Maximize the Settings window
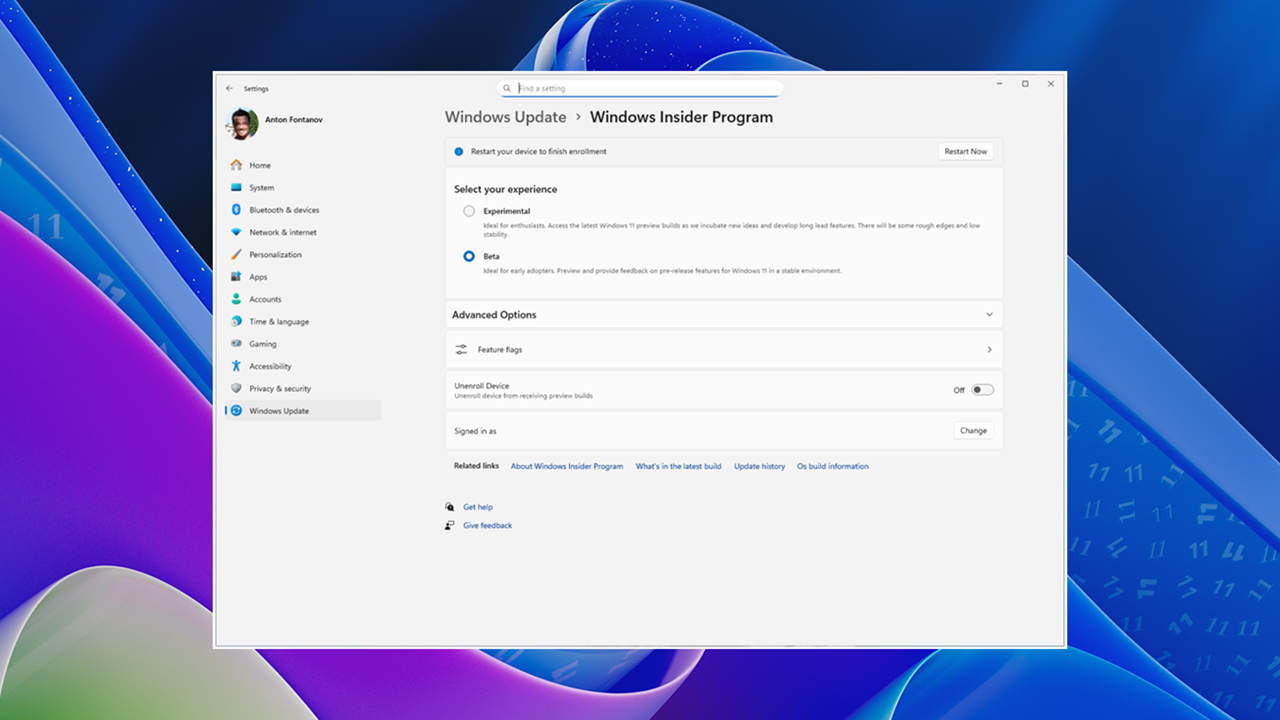 (1025, 84)
